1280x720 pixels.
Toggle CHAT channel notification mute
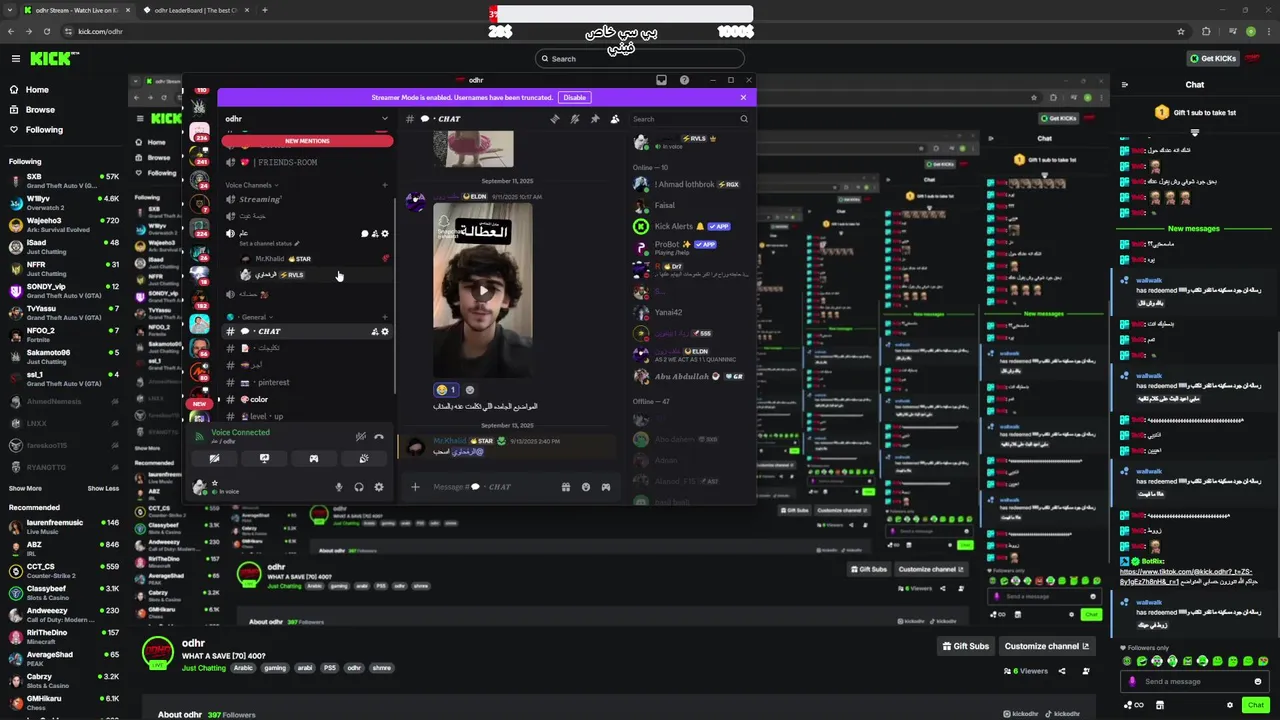tap(575, 119)
